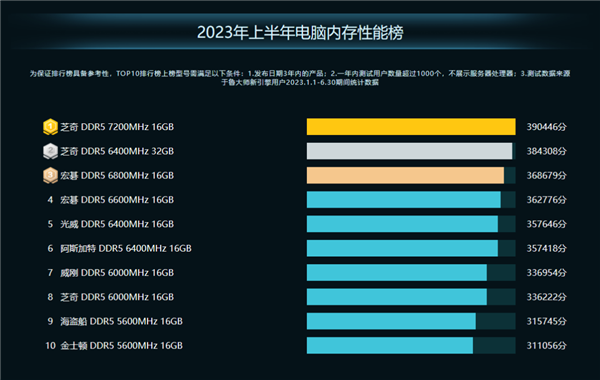
Task: Click the score 357646分
Action: (546, 224)
